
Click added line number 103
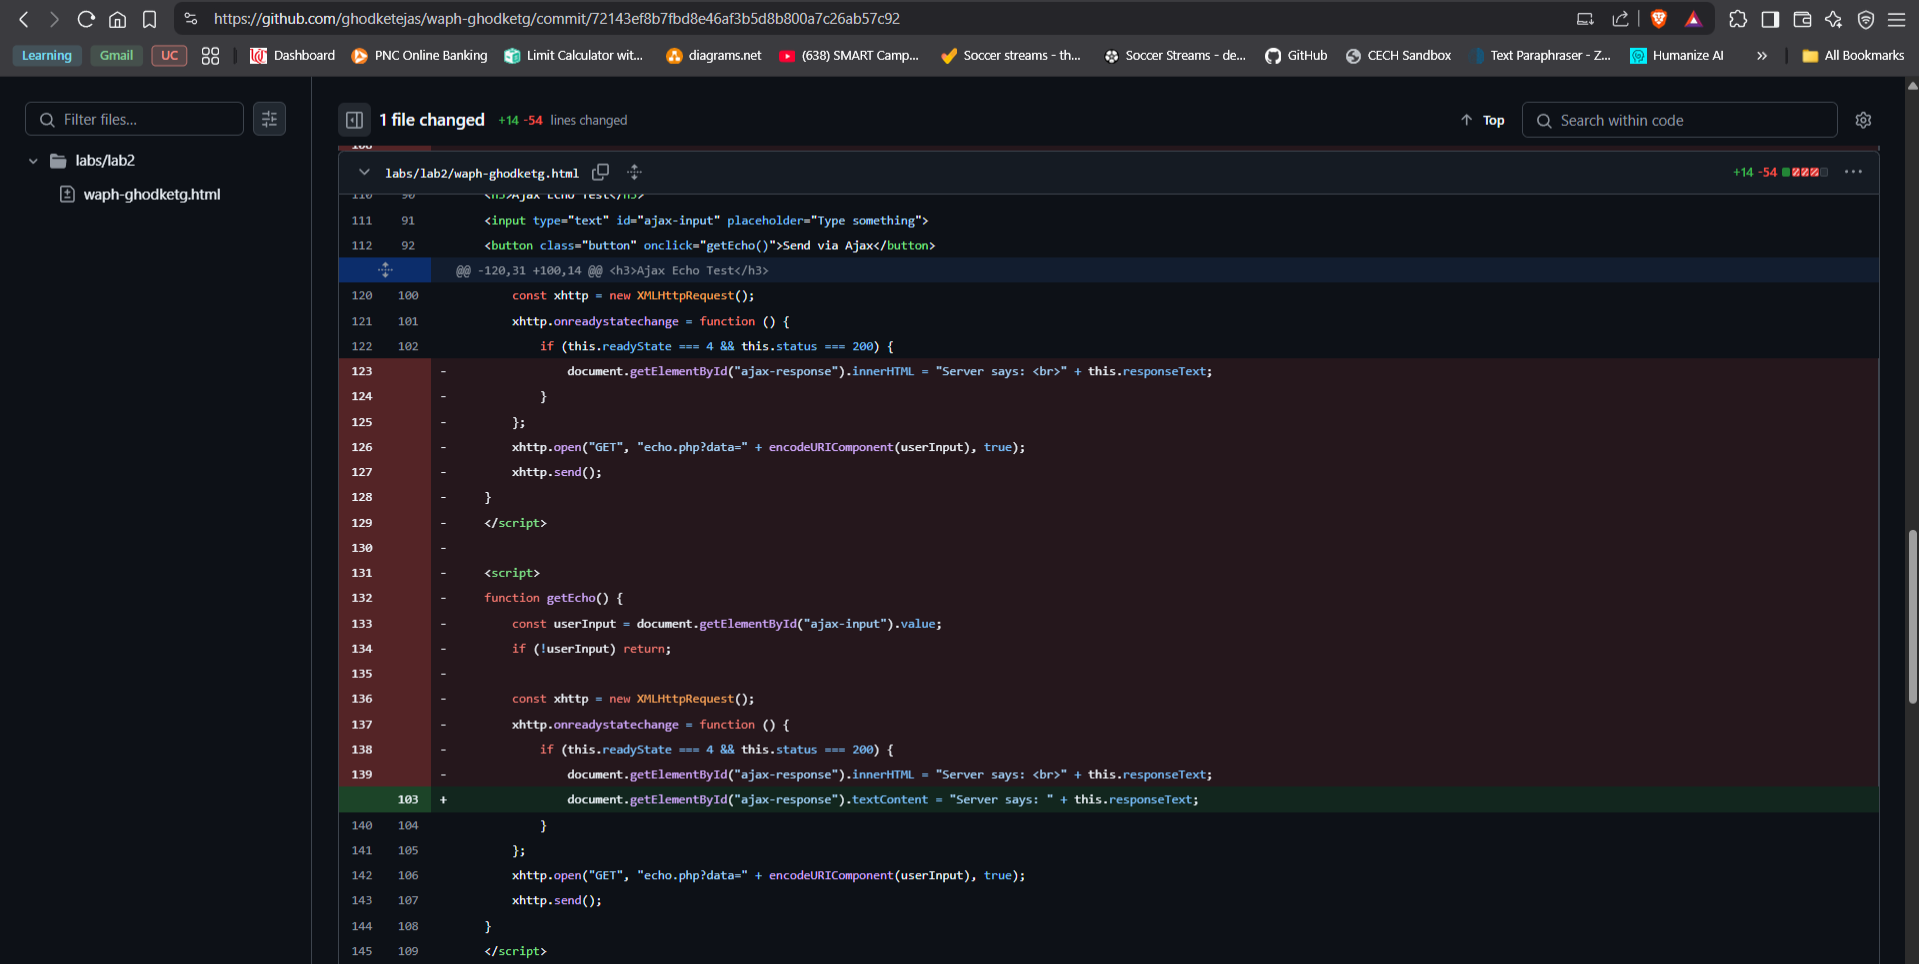point(408,799)
